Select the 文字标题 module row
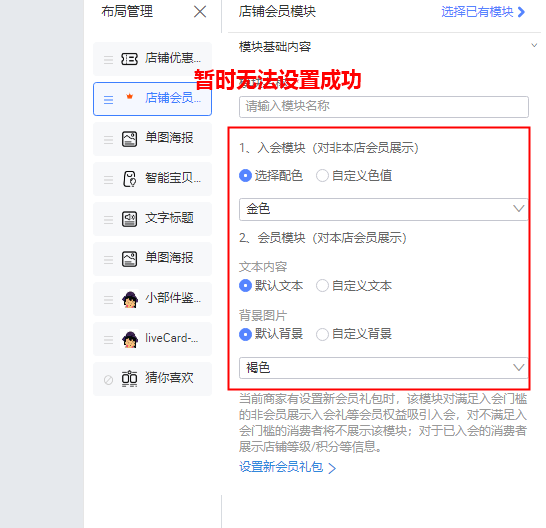The image size is (546, 528). (152, 219)
